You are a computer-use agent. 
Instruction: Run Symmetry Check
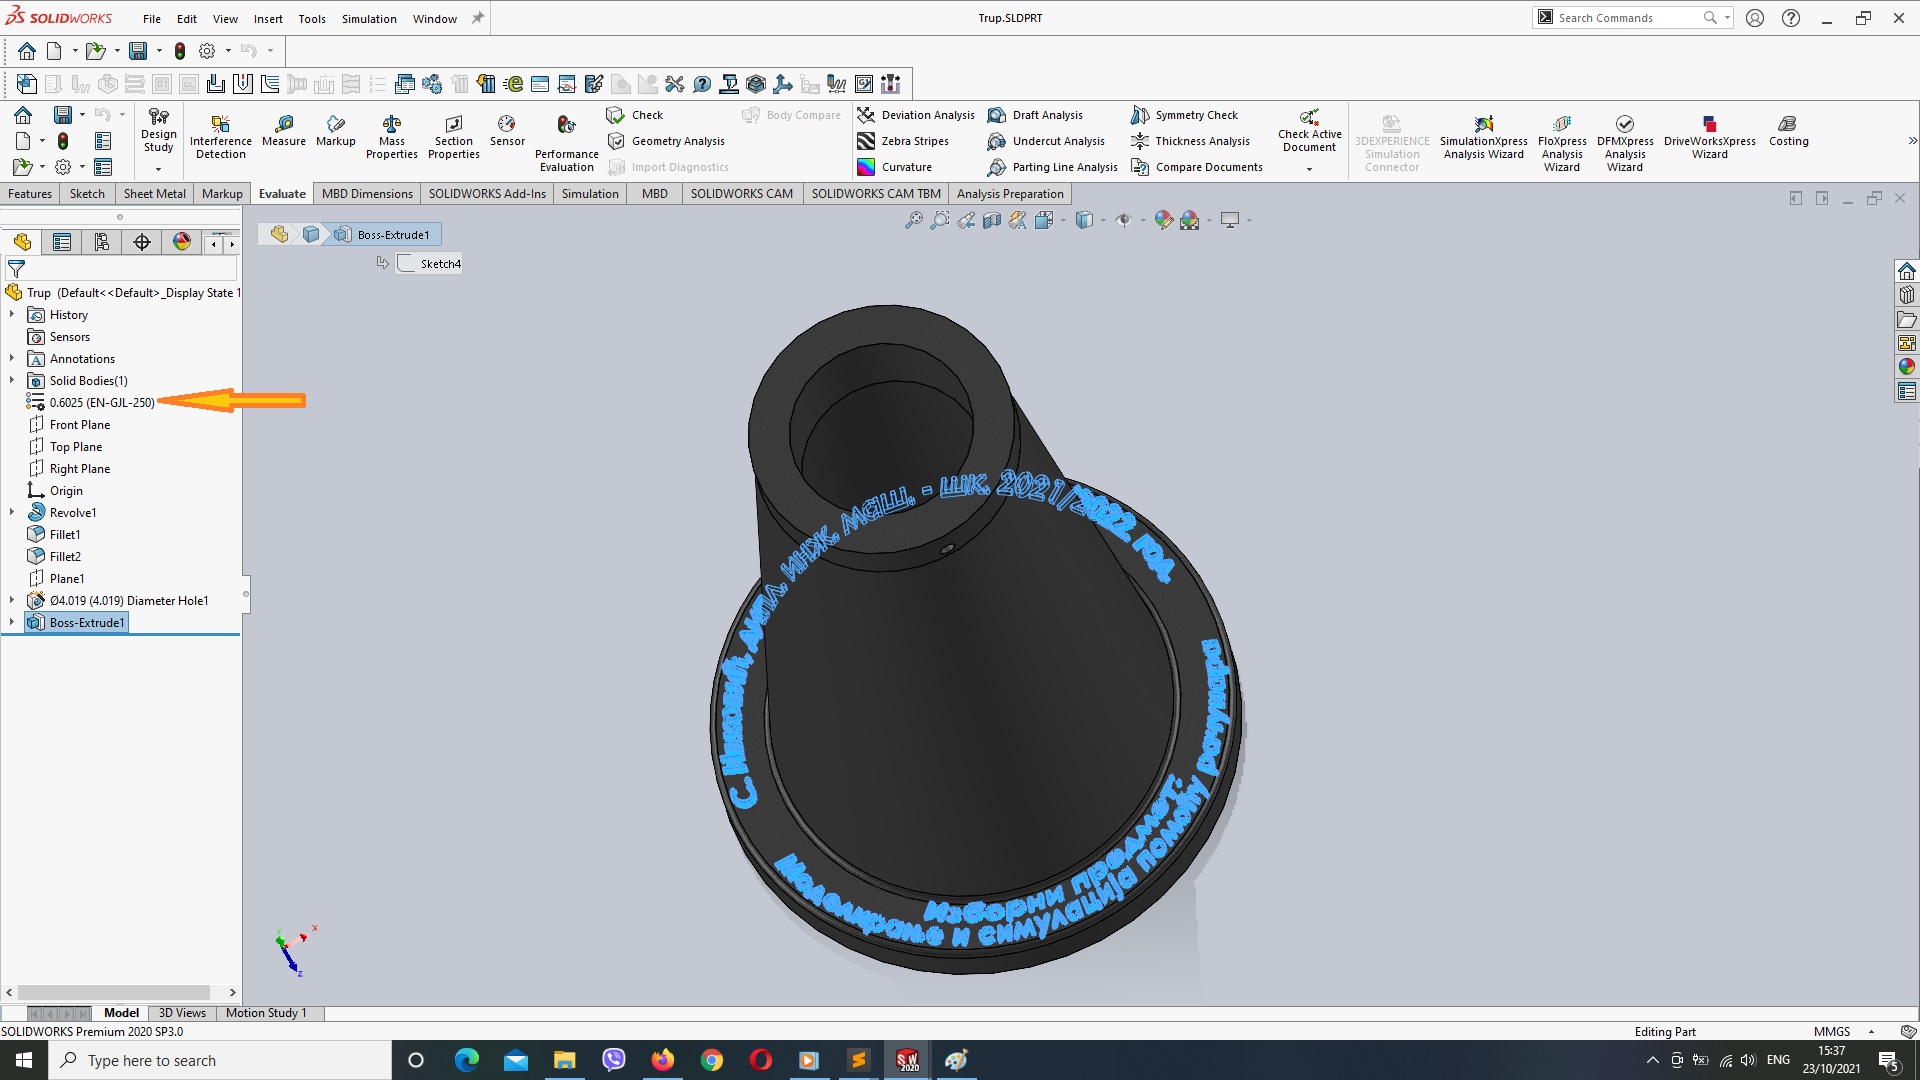(x=1185, y=115)
